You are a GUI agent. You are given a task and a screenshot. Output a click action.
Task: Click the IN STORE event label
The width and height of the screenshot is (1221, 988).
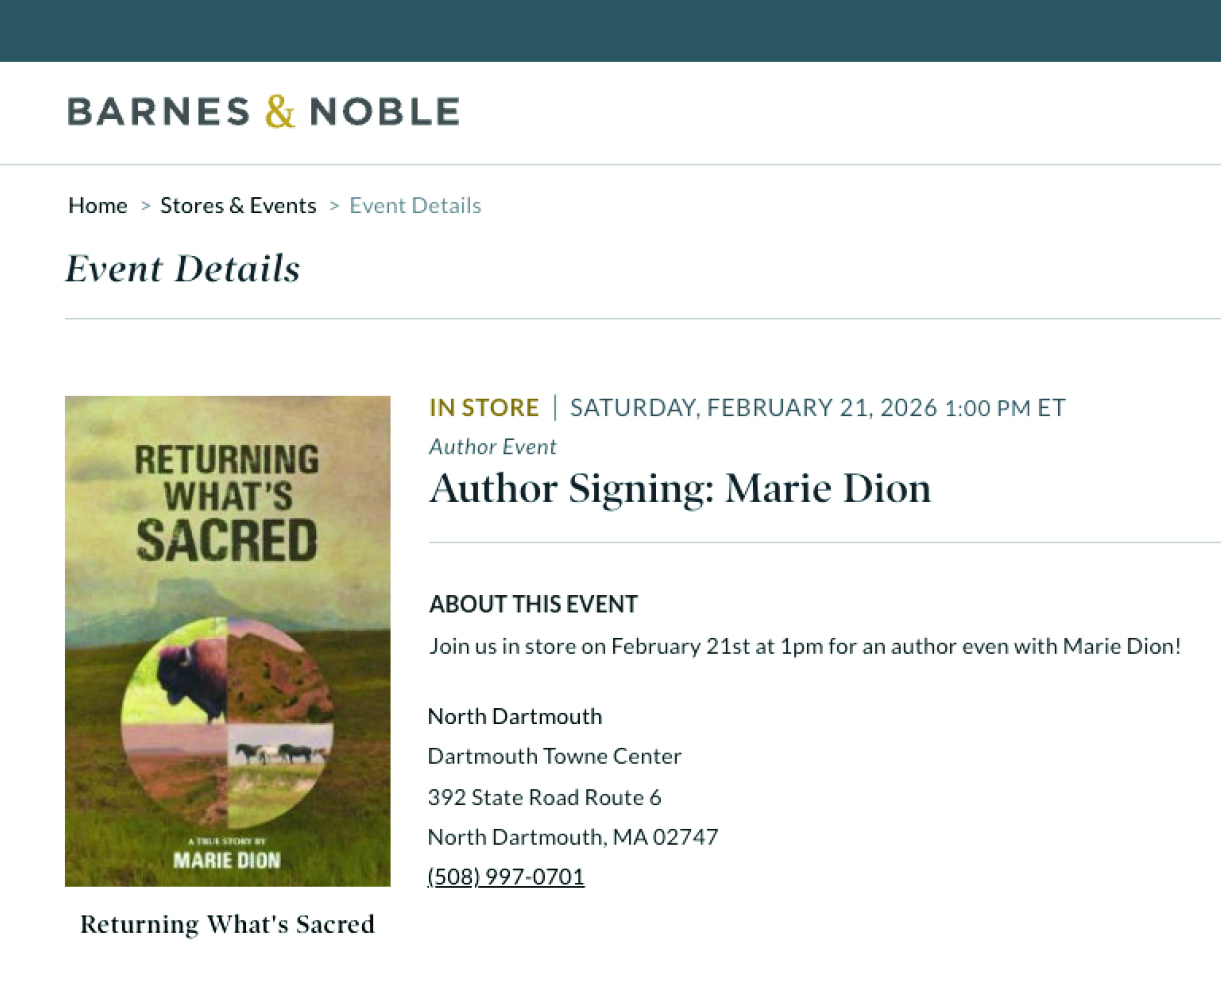point(484,408)
